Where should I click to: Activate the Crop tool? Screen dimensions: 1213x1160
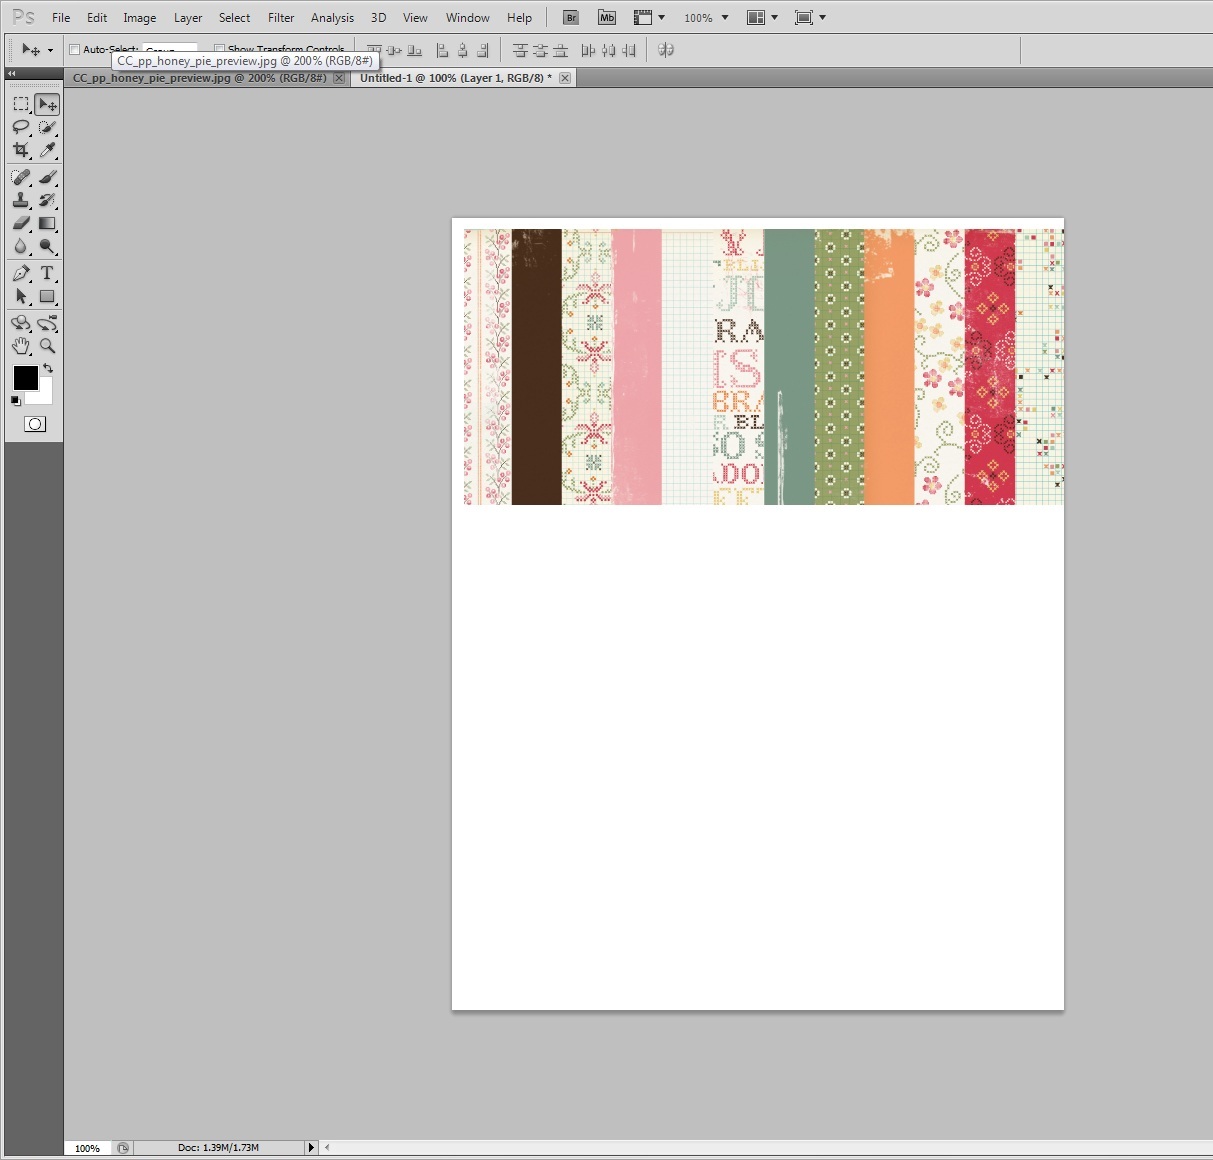tap(21, 151)
